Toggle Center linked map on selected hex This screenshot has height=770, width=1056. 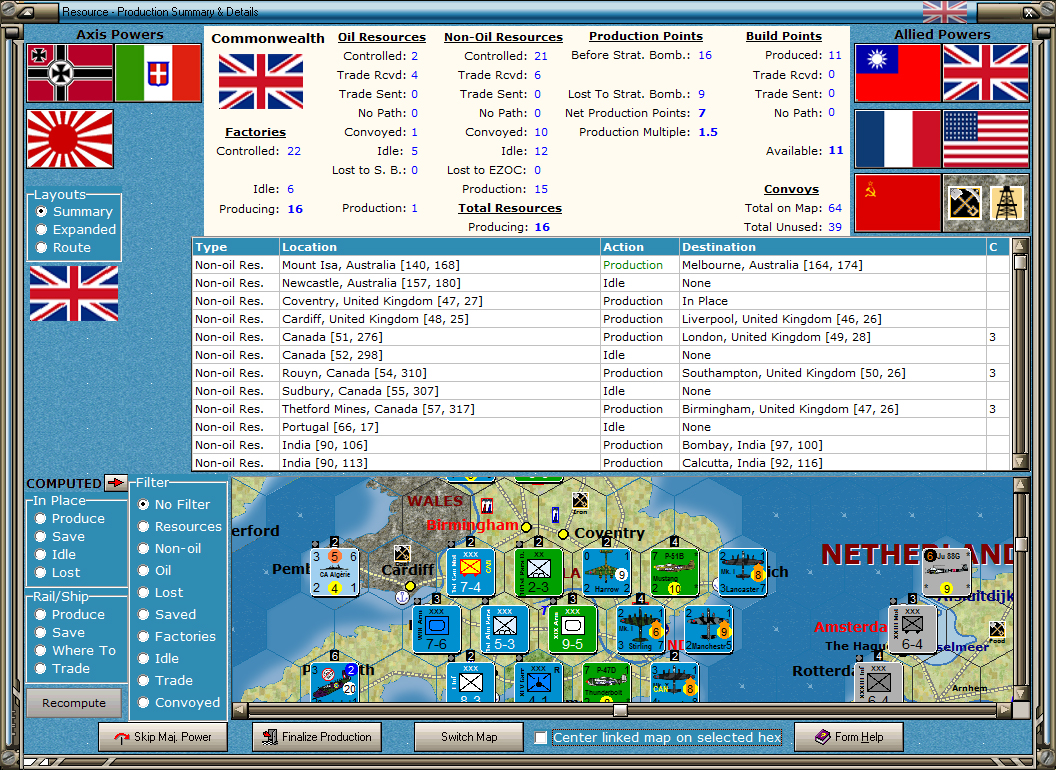(540, 738)
